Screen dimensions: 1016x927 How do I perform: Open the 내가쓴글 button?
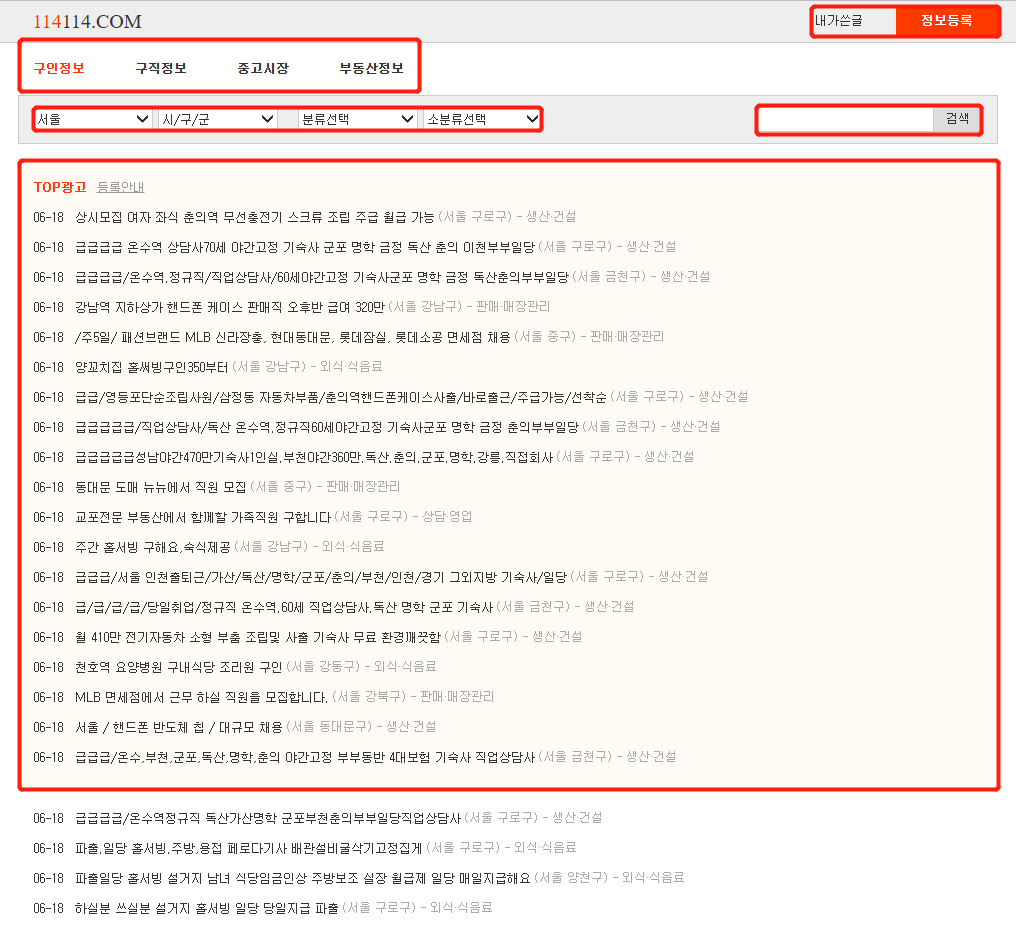pyautogui.click(x=851, y=21)
